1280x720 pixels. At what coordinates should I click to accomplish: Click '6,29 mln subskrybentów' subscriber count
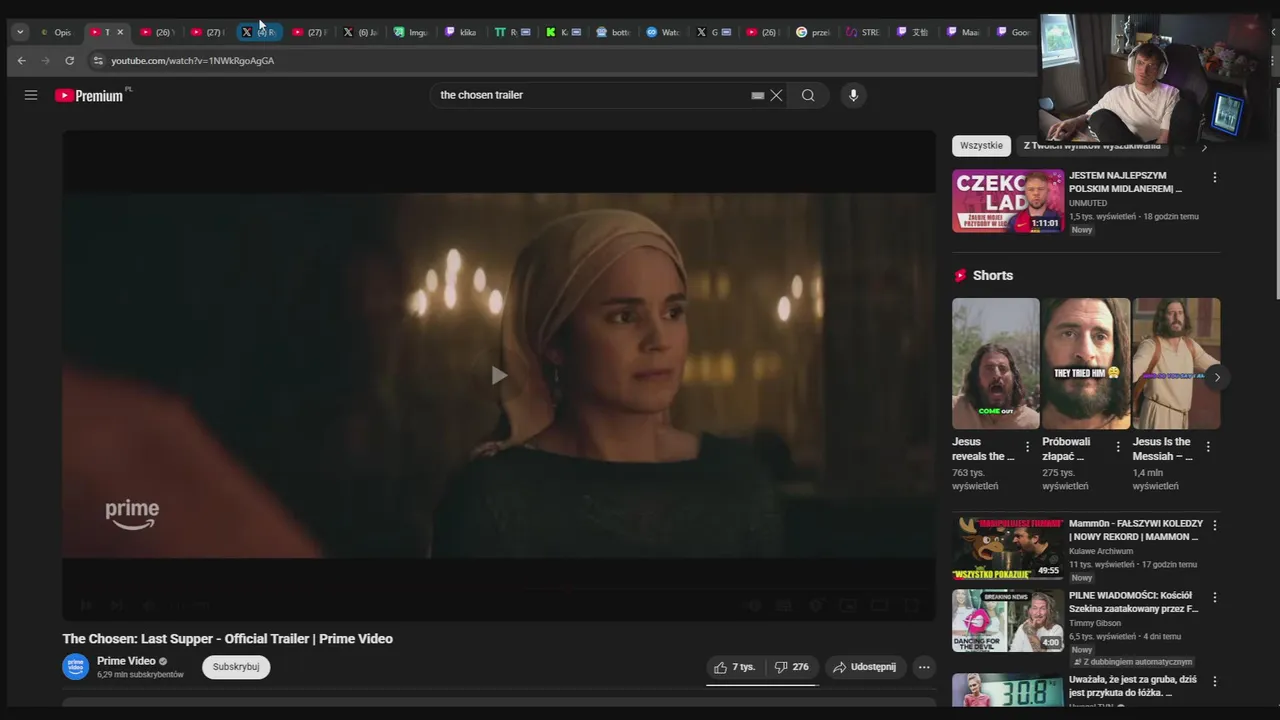click(x=140, y=675)
